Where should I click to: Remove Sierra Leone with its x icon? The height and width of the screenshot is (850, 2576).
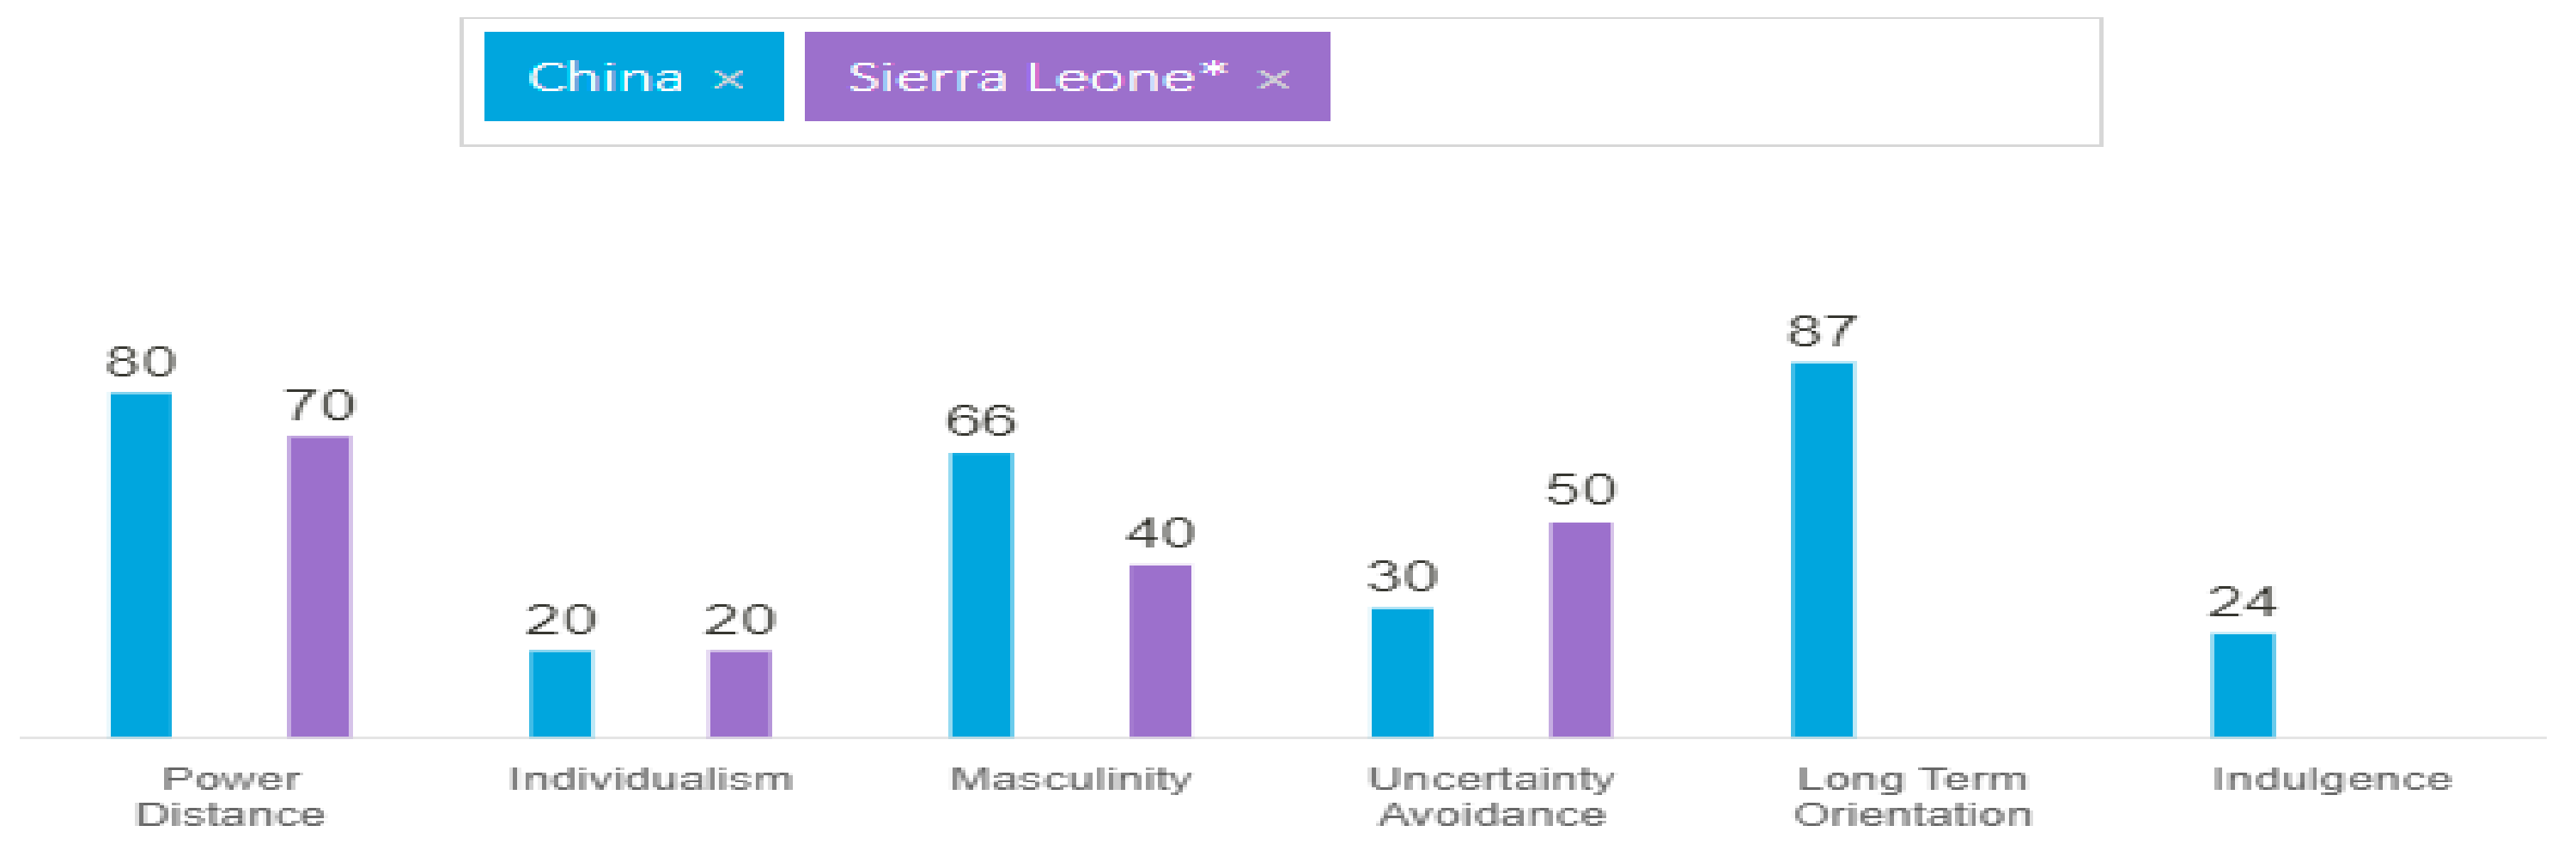pos(1272,79)
